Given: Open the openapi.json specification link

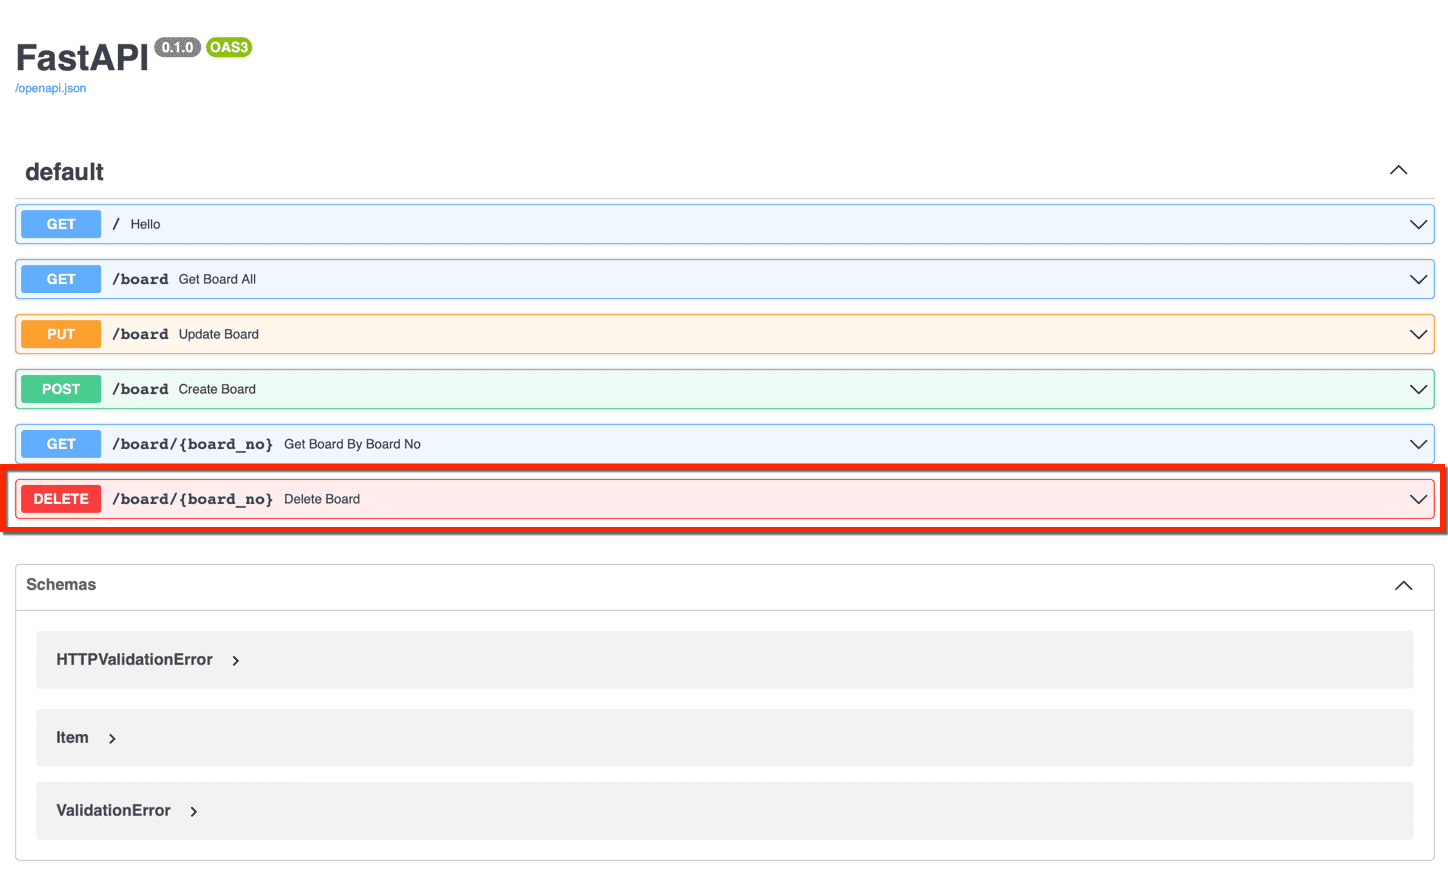Looking at the screenshot, I should [50, 88].
